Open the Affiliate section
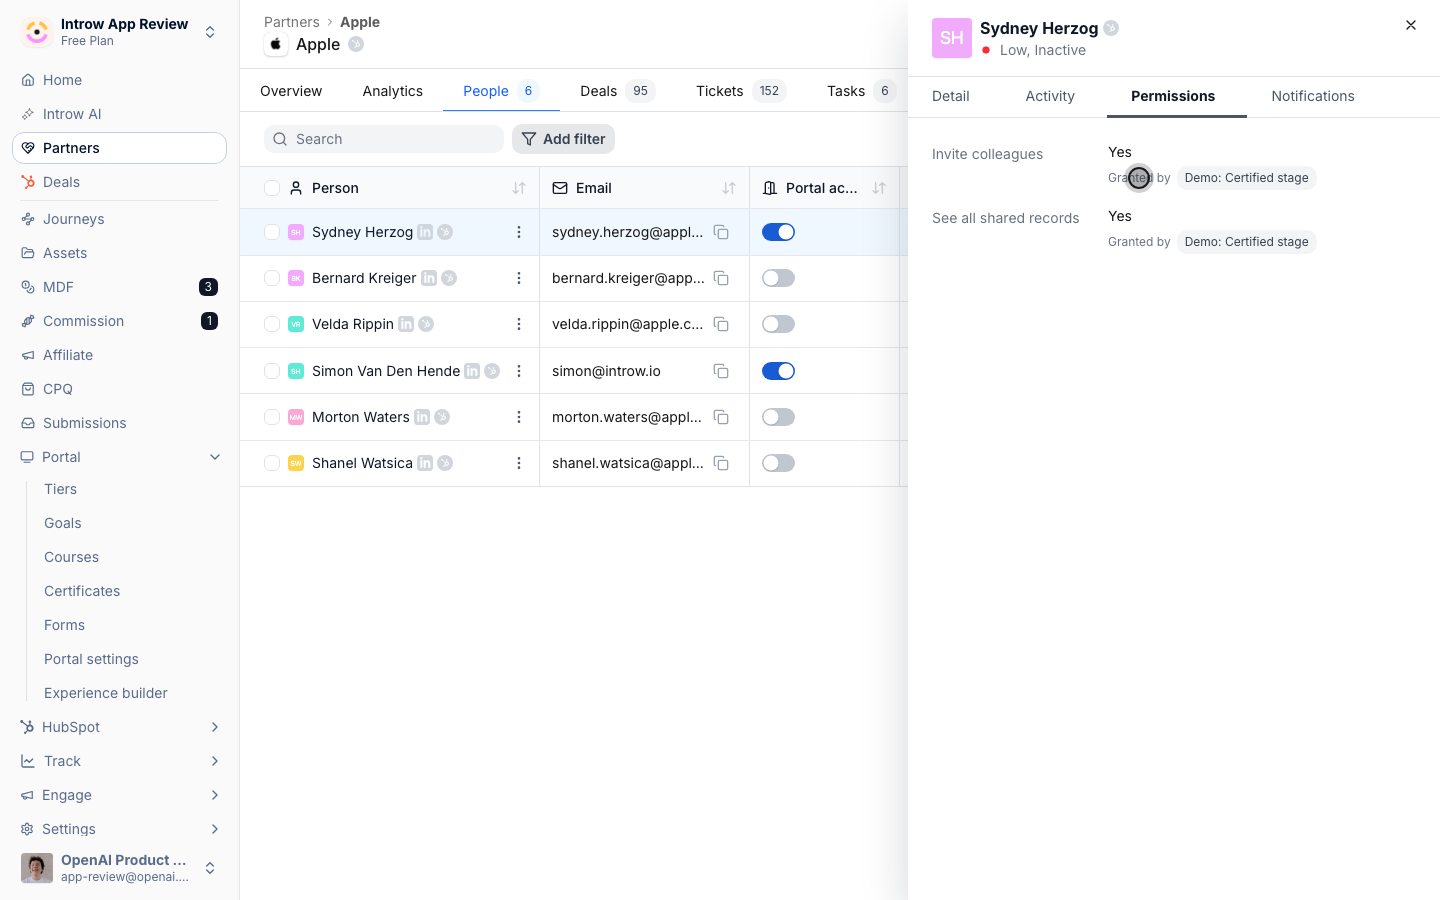This screenshot has width=1440, height=900. click(x=119, y=355)
